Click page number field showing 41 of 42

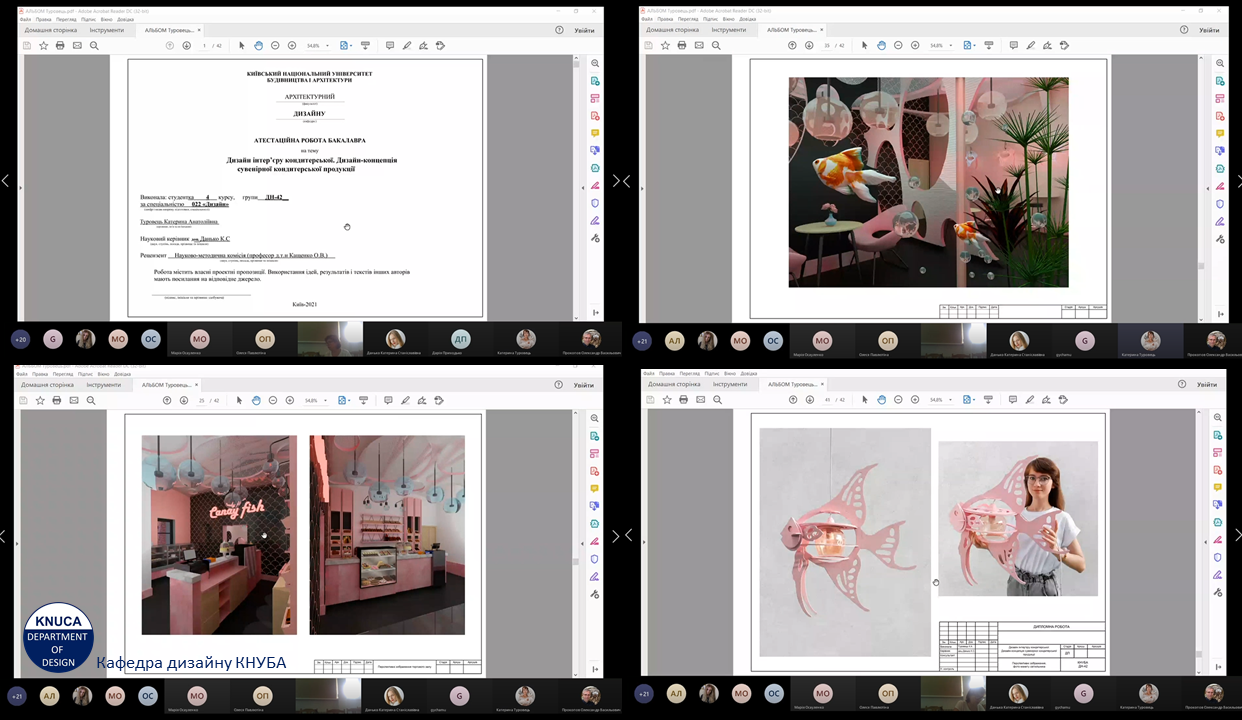point(828,400)
